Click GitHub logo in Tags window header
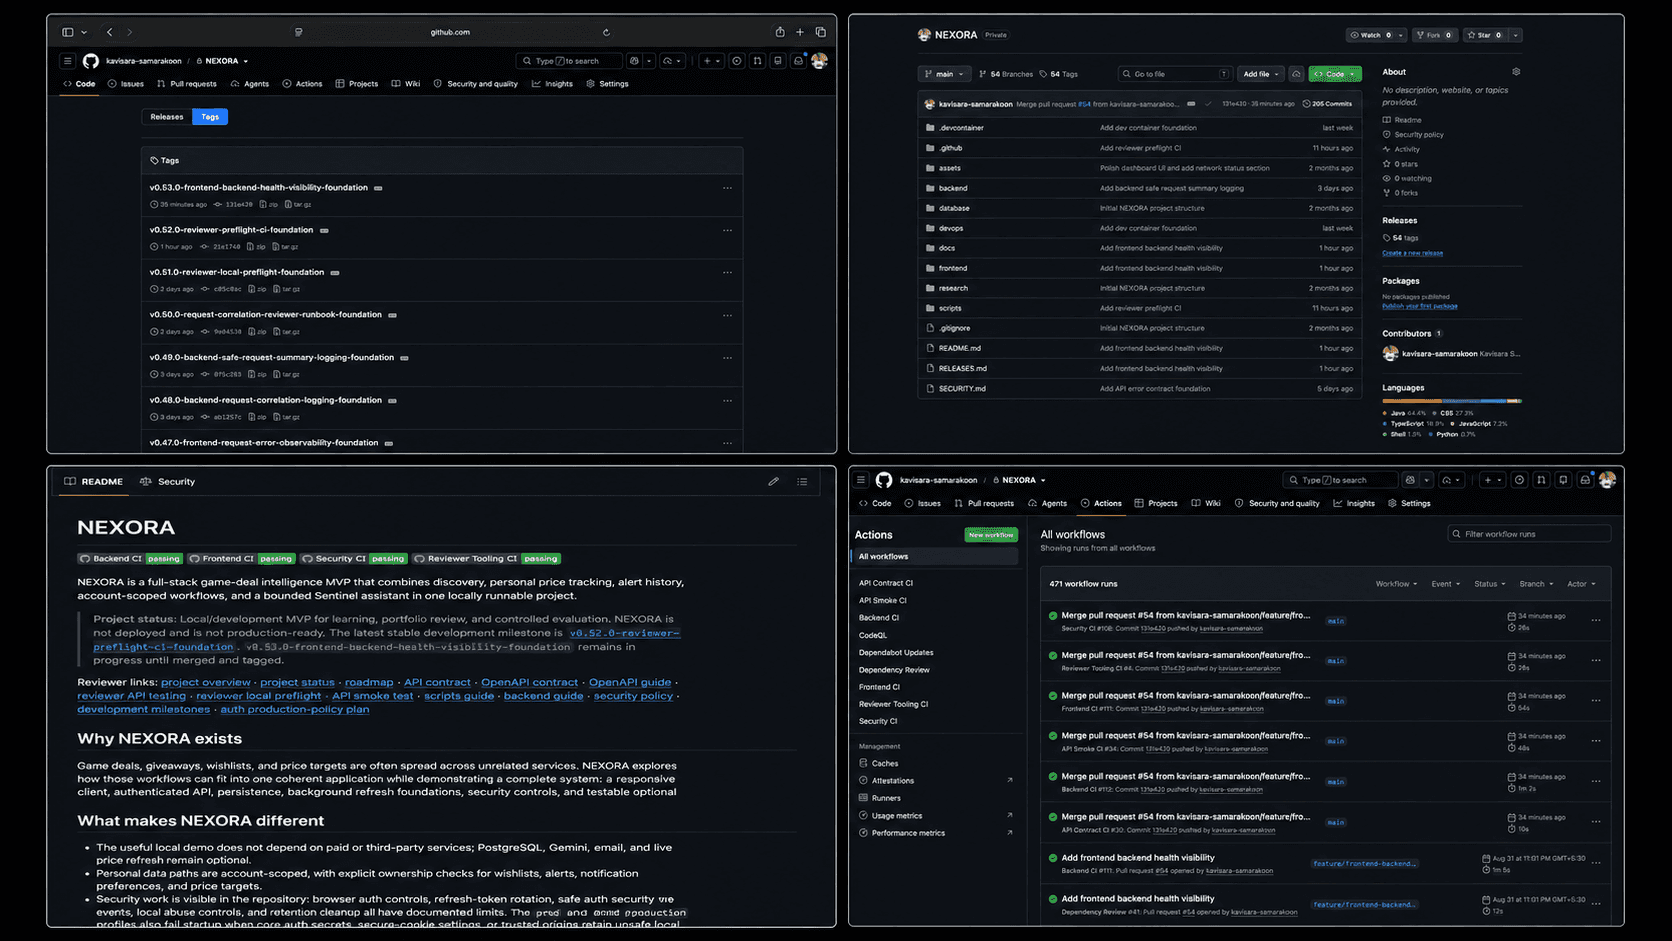 pyautogui.click(x=91, y=61)
